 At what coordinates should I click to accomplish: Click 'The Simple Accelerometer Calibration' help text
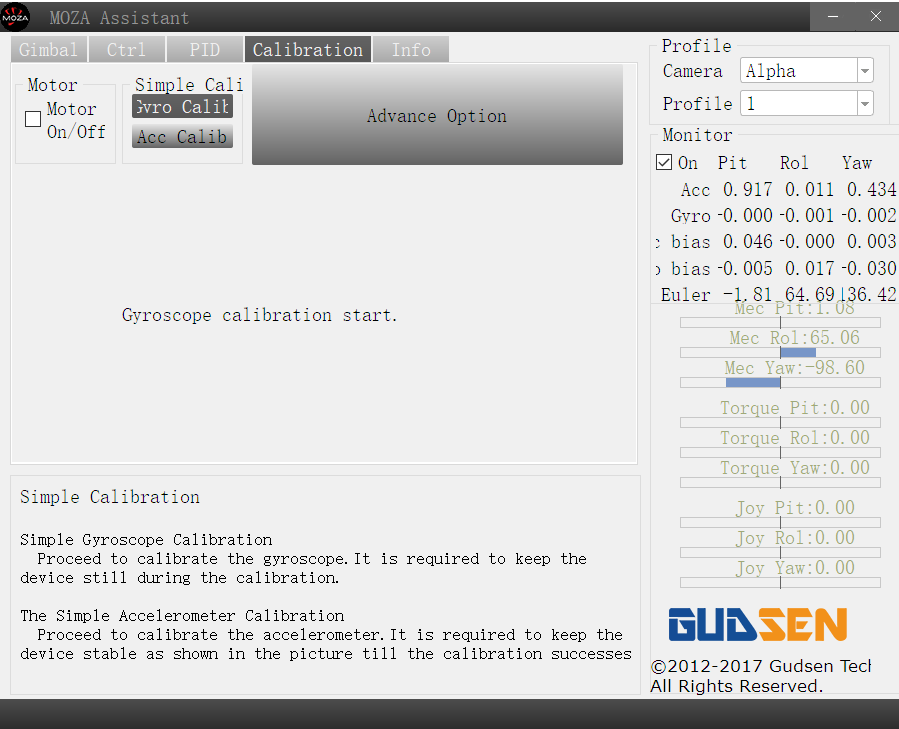pos(182,615)
